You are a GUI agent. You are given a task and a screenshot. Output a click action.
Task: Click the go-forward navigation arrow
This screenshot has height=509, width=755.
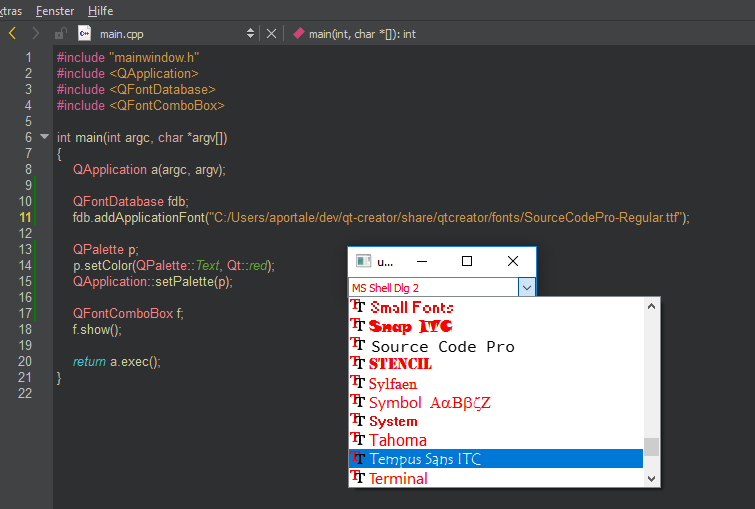pos(36,33)
